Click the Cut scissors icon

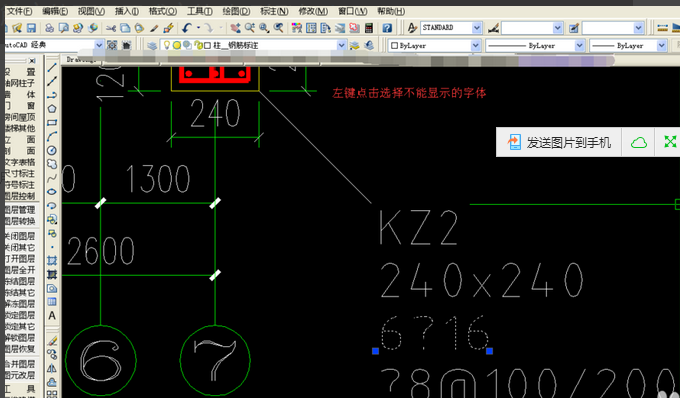point(111,28)
